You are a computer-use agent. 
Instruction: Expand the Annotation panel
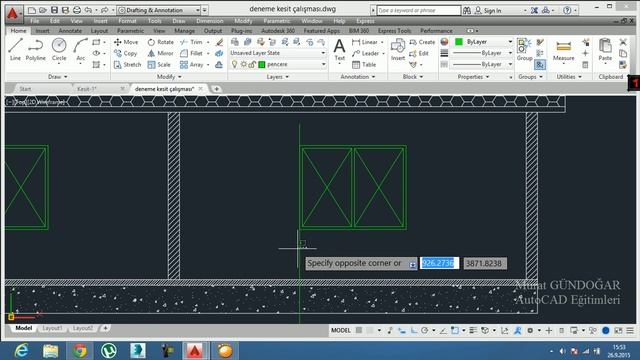pos(358,77)
